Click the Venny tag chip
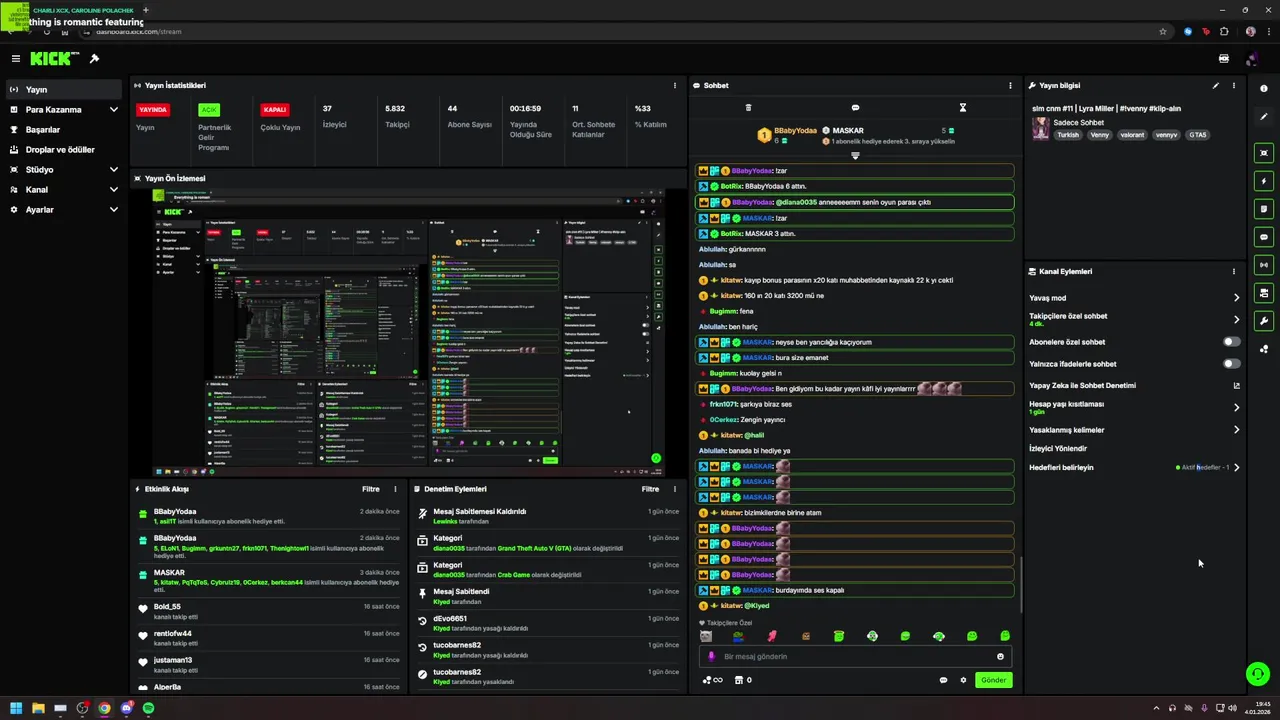This screenshot has width=1280, height=720. [x=1100, y=135]
